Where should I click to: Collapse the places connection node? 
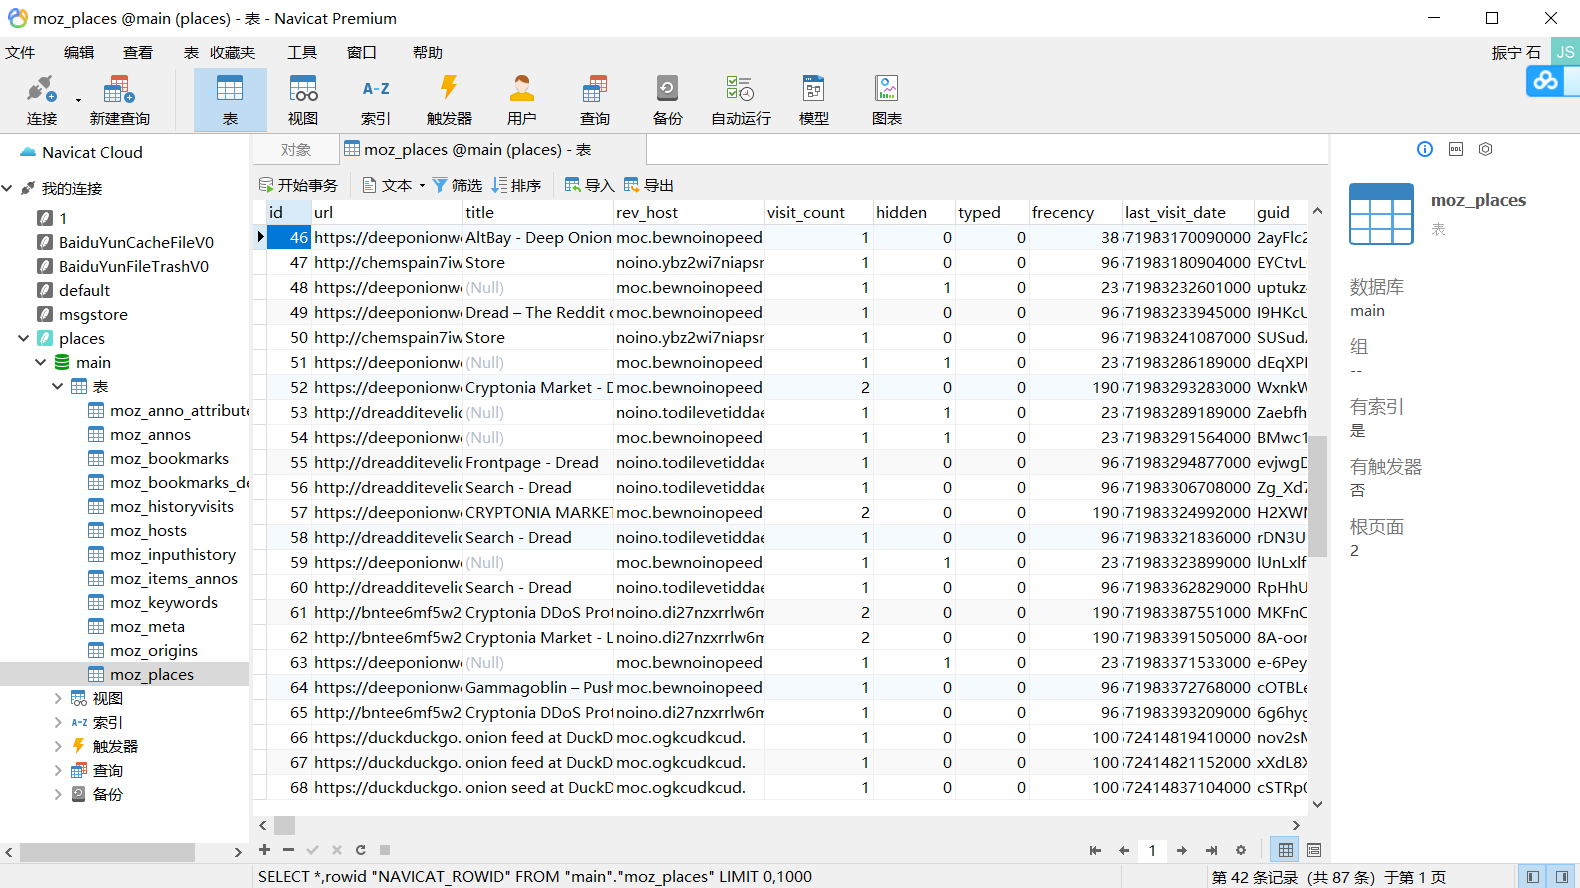click(x=23, y=338)
